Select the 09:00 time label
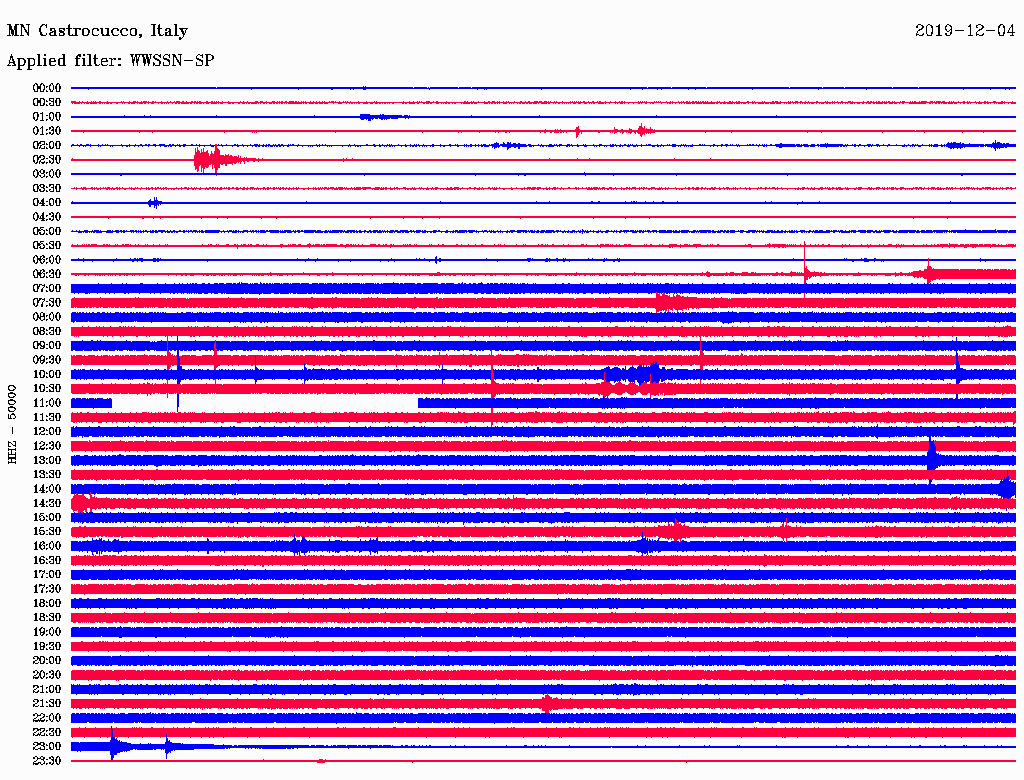 [47, 346]
